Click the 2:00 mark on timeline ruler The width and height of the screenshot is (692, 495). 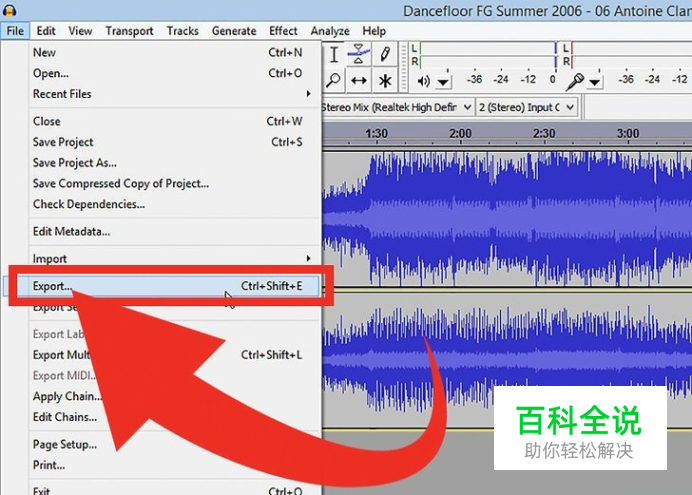460,133
